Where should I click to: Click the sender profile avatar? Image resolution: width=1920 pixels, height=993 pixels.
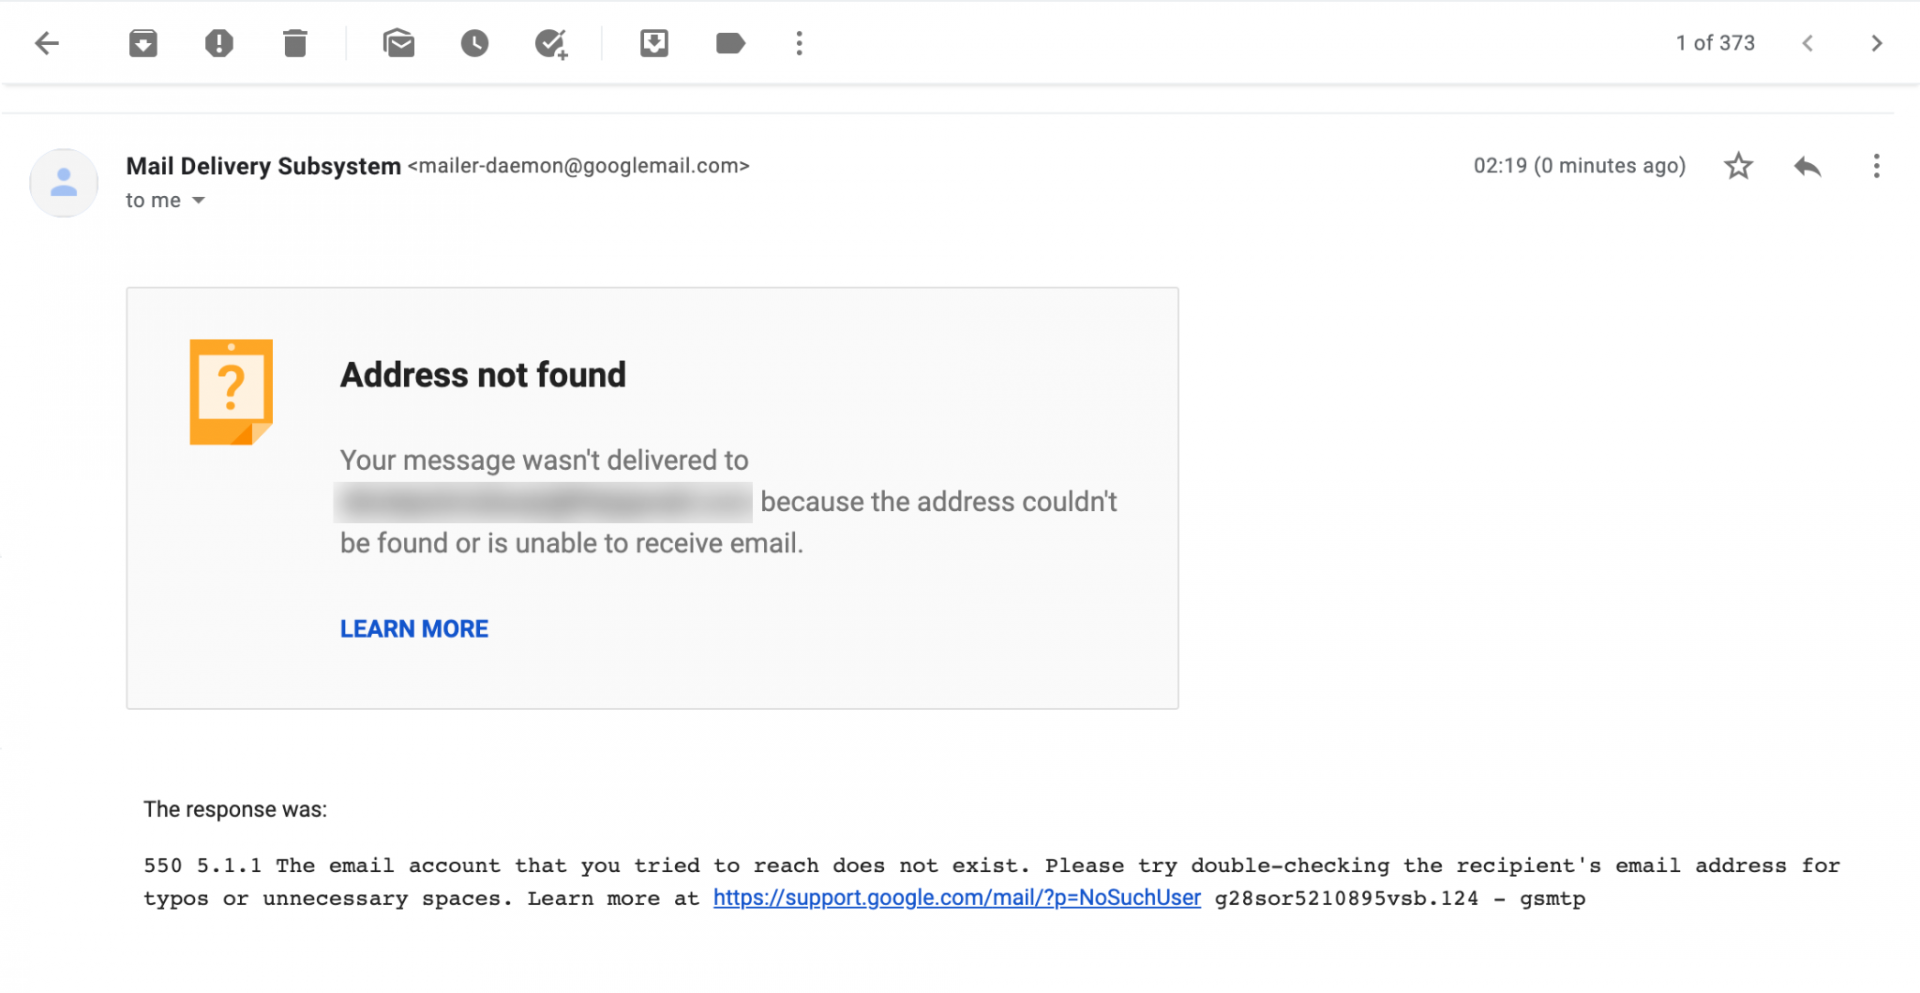[64, 183]
